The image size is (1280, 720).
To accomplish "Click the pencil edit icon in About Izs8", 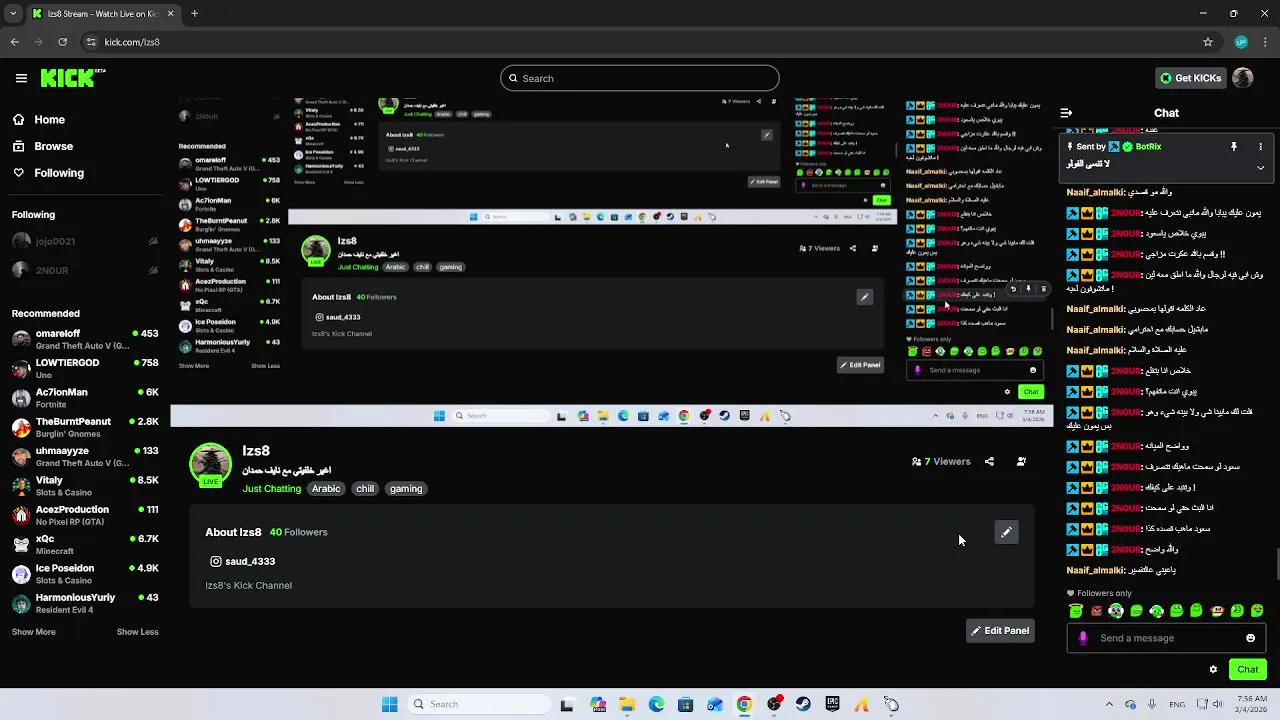I will 1006,532.
